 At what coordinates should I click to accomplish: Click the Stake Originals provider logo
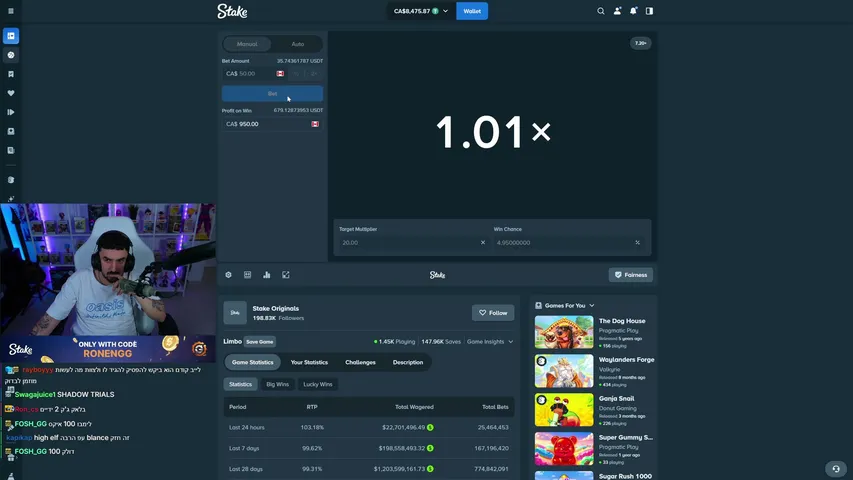pyautogui.click(x=235, y=312)
